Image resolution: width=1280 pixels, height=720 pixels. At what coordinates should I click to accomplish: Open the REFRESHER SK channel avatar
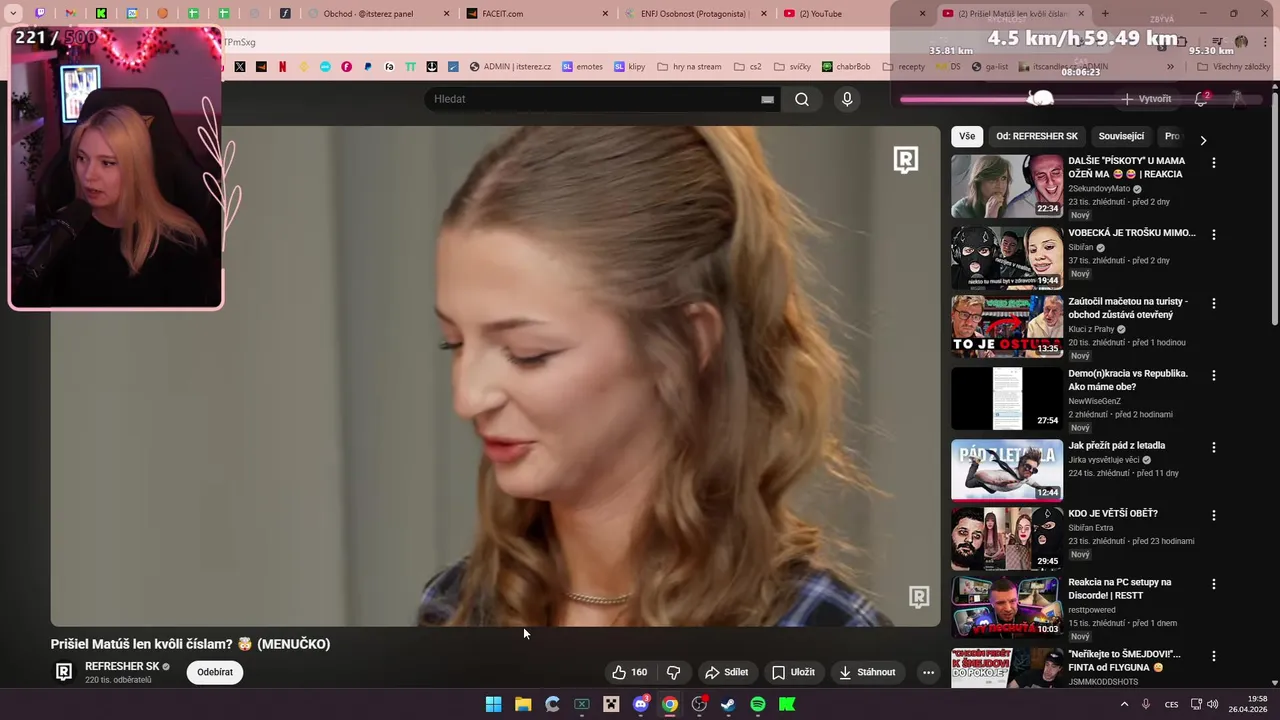pyautogui.click(x=64, y=672)
